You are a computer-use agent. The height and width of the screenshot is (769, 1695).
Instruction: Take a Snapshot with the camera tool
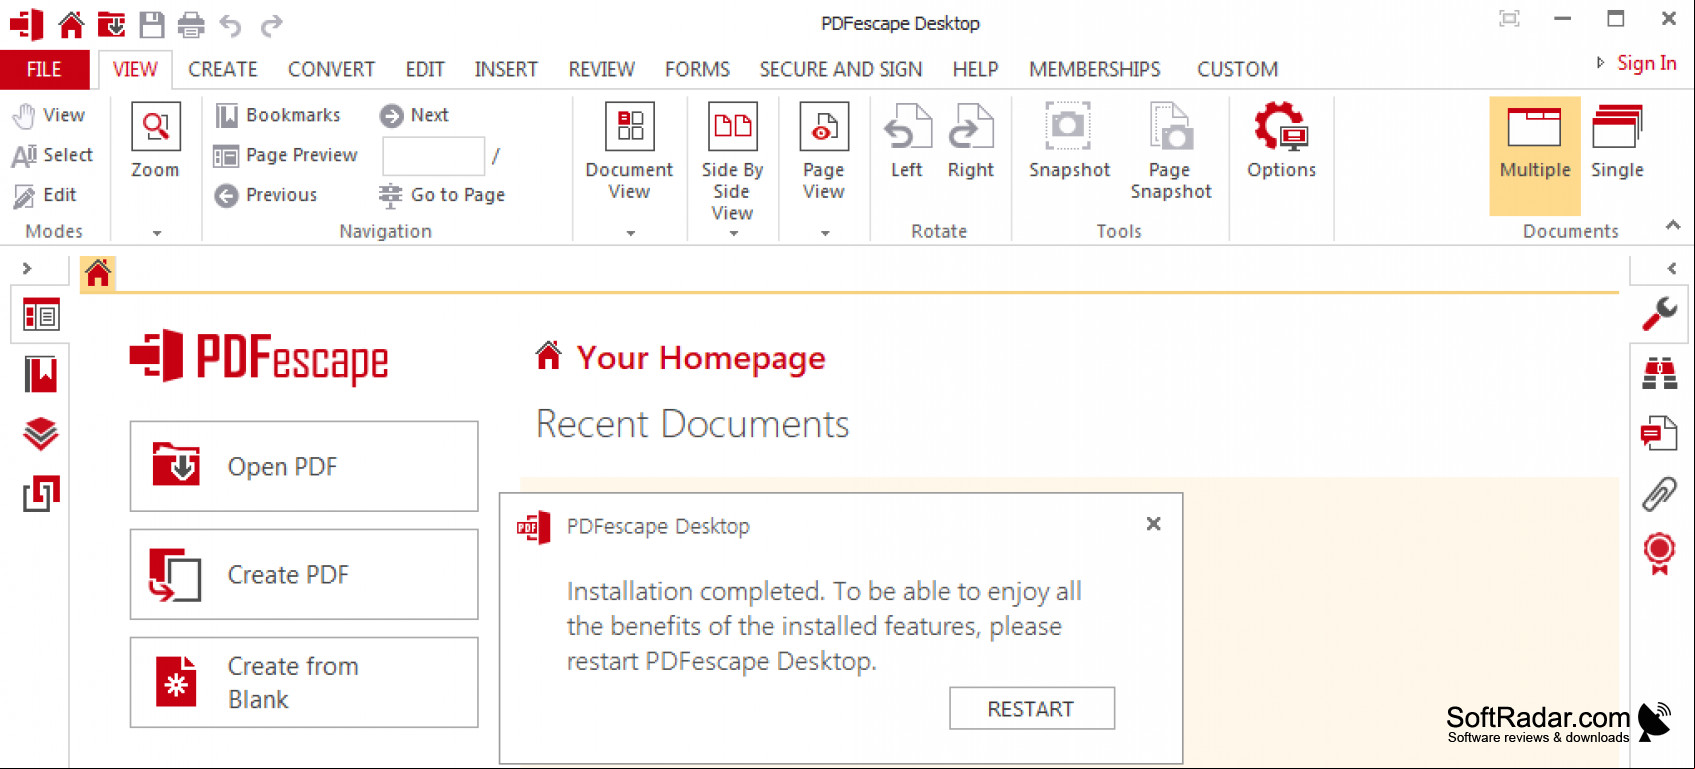(1069, 141)
